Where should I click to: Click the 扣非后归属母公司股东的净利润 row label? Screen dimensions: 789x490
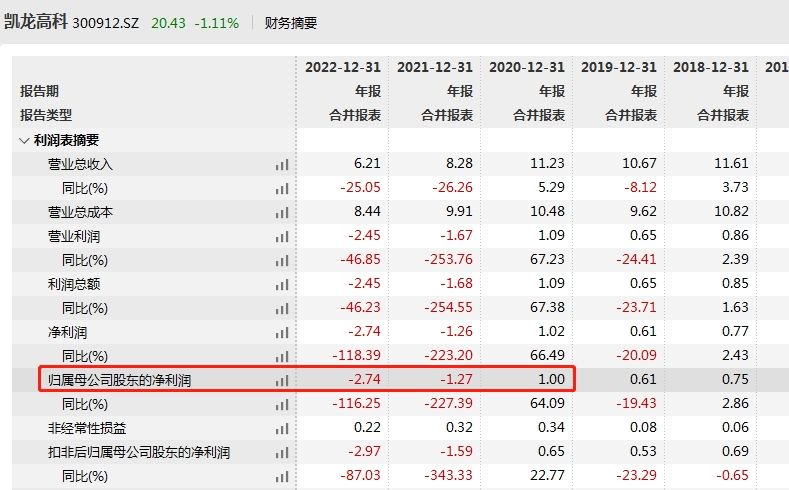(139, 452)
